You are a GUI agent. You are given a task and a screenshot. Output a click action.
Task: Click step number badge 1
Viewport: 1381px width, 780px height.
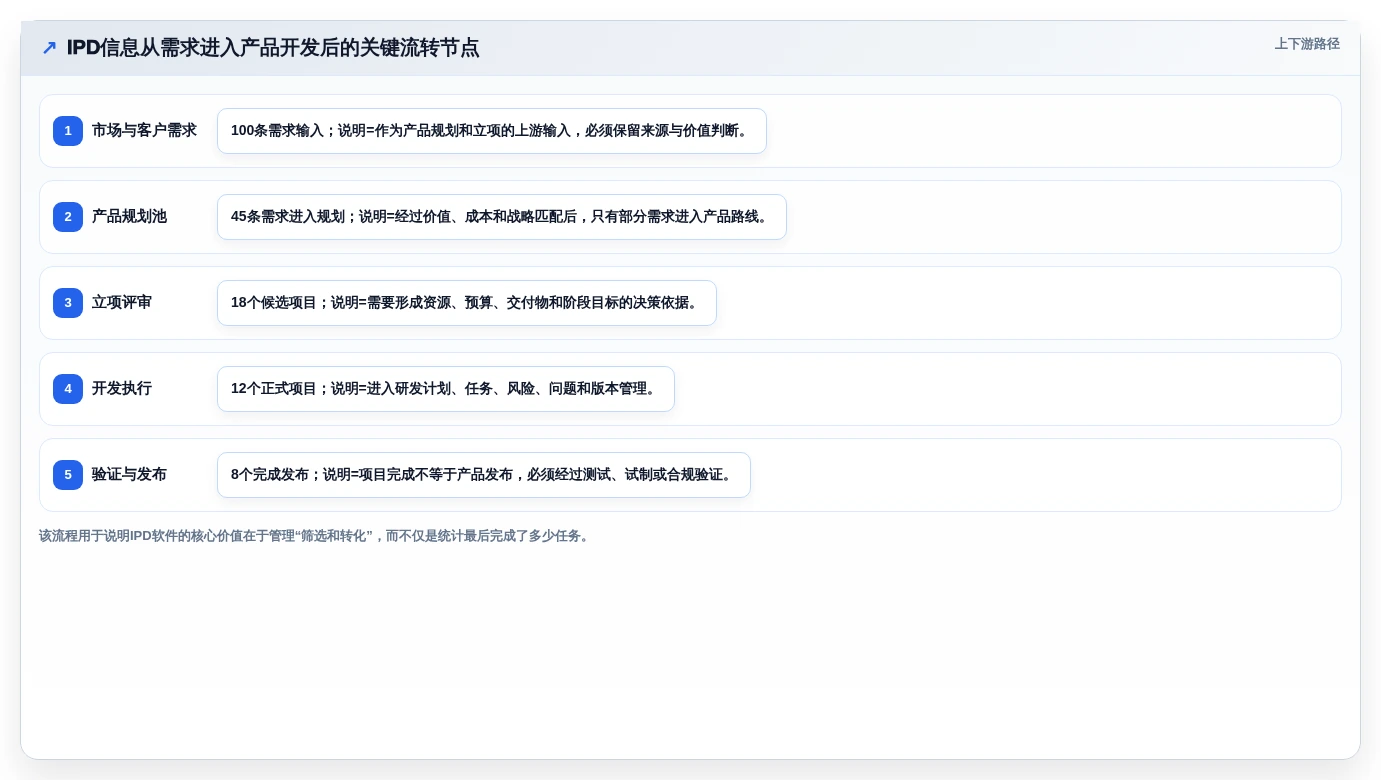tap(68, 131)
